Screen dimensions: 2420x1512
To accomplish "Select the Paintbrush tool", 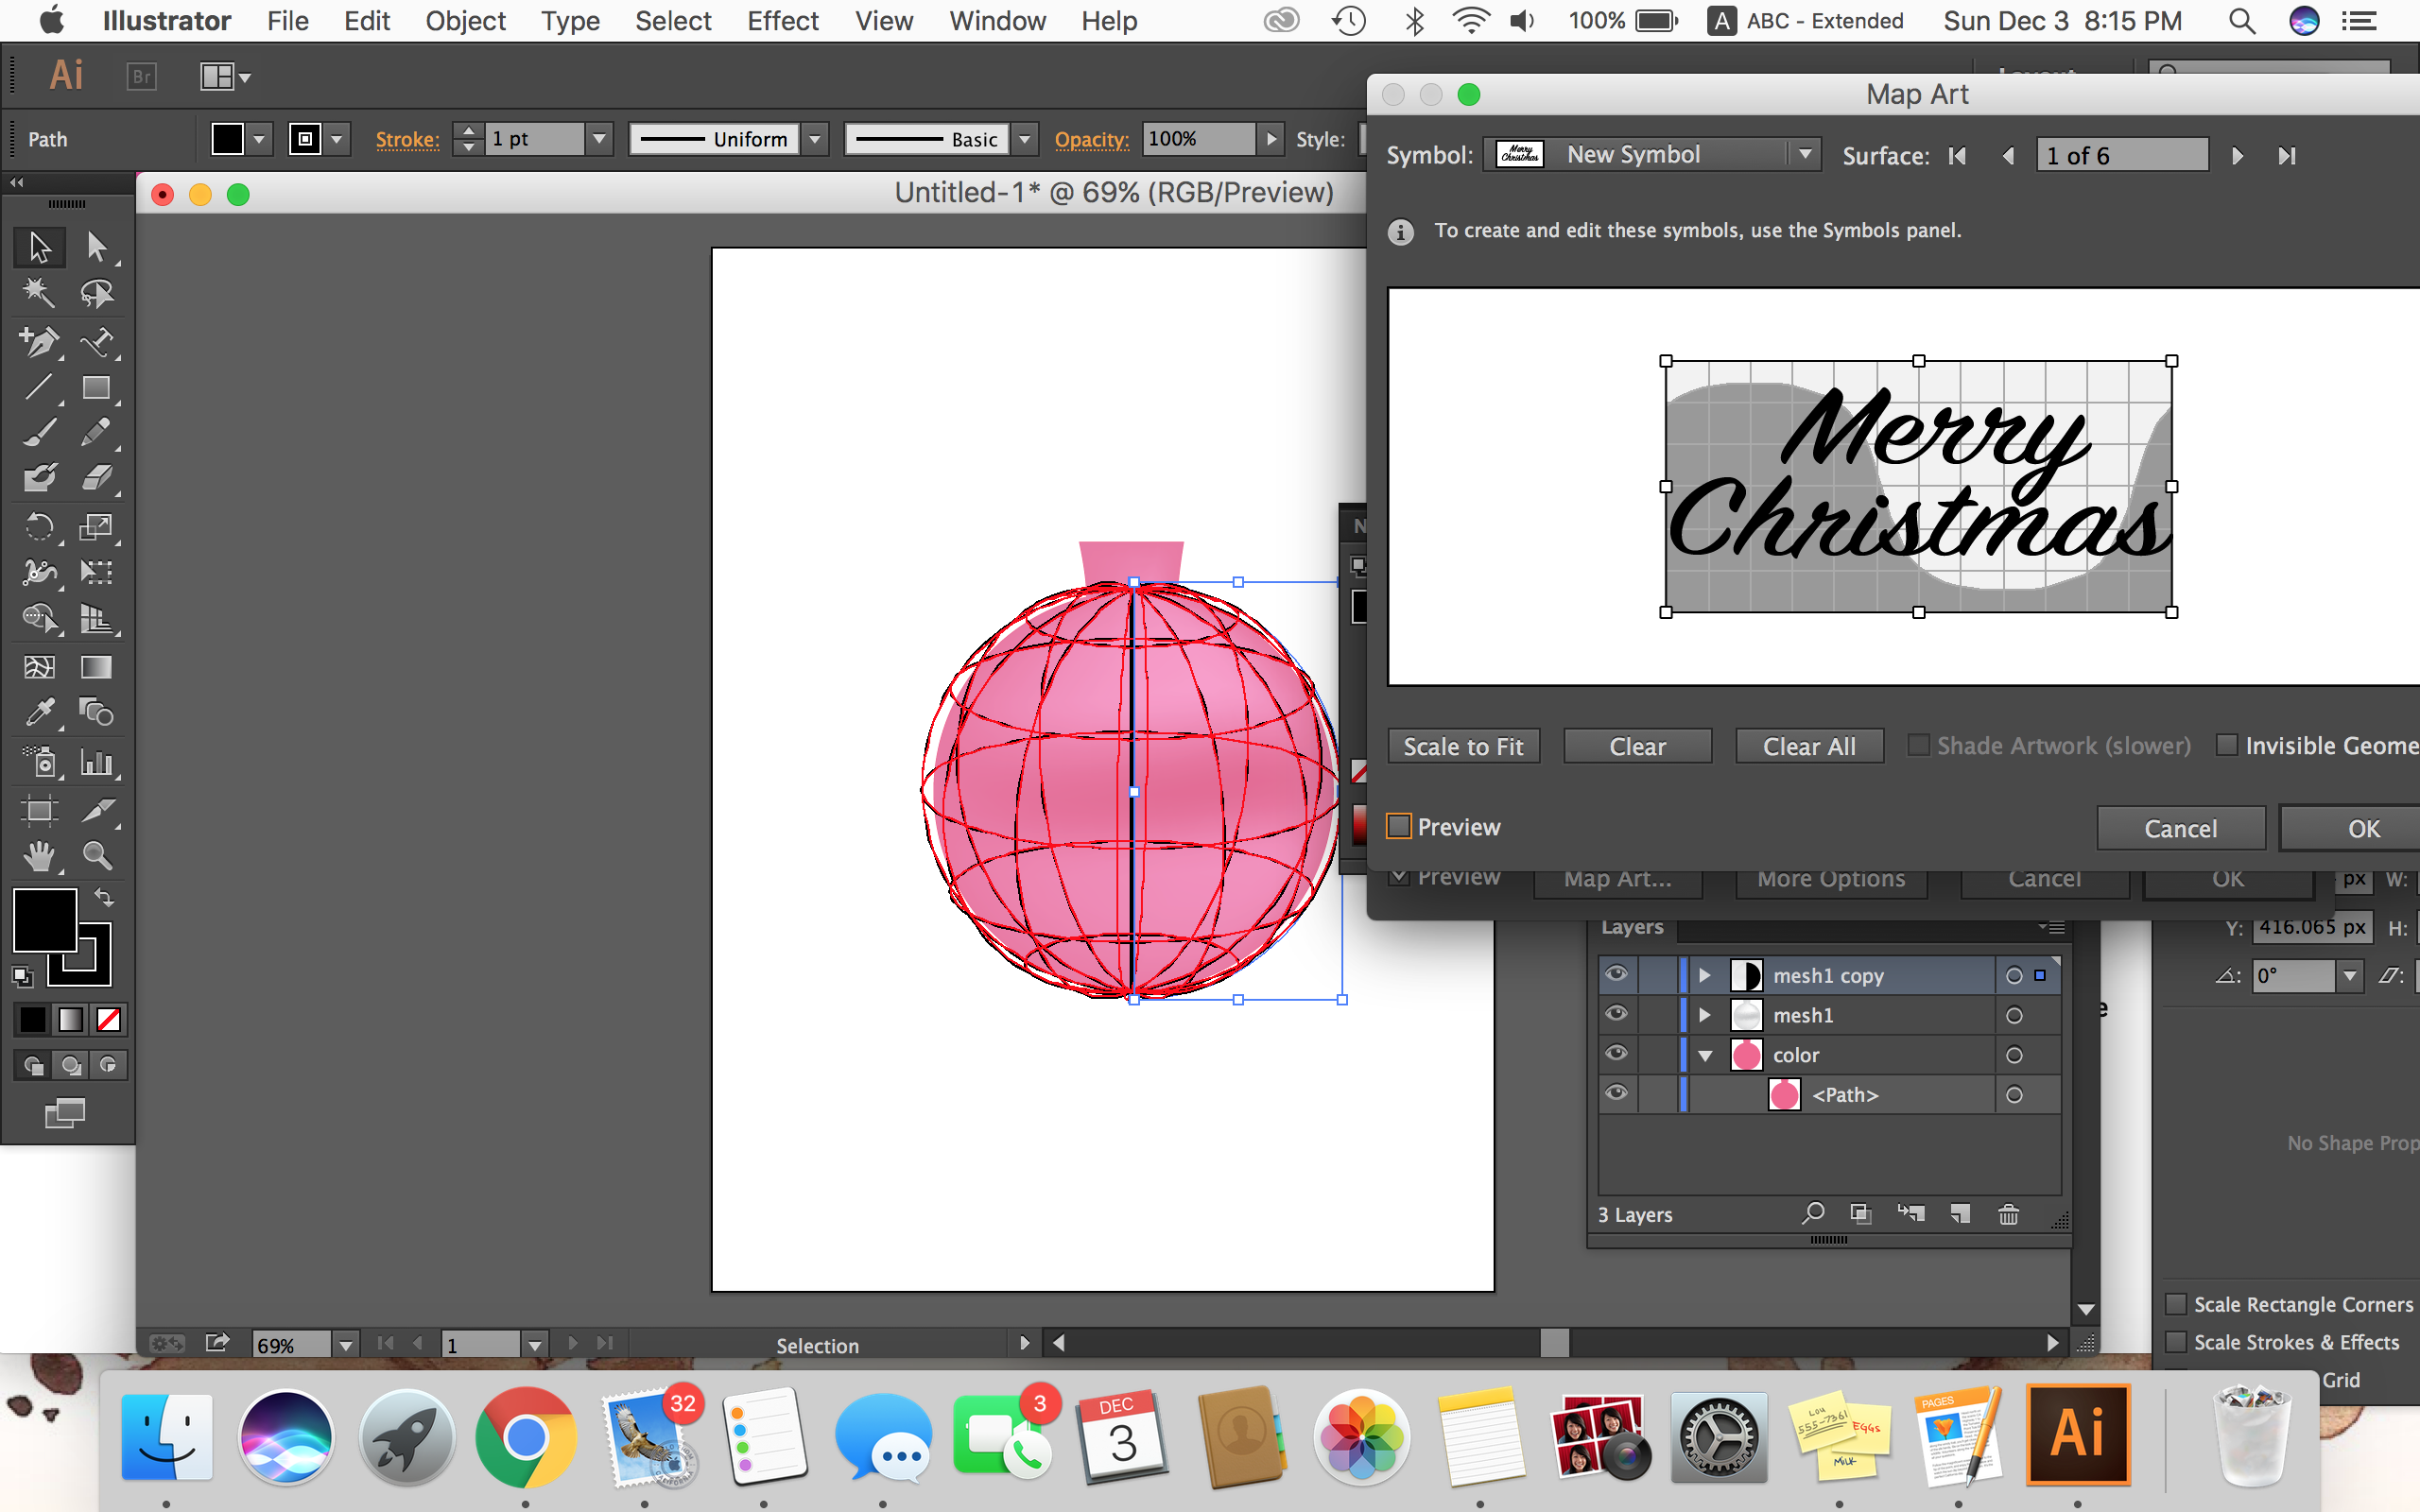I will (39, 433).
